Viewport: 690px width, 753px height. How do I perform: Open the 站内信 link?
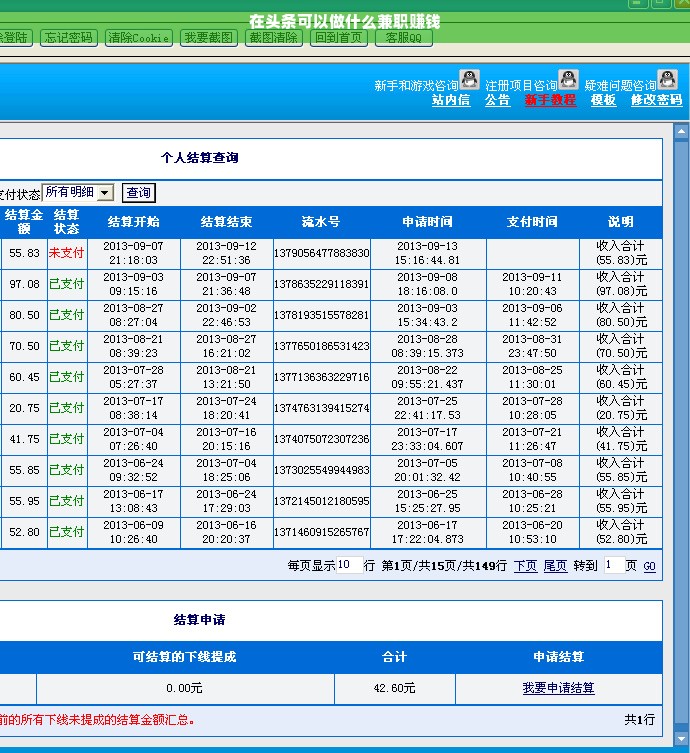point(451,100)
